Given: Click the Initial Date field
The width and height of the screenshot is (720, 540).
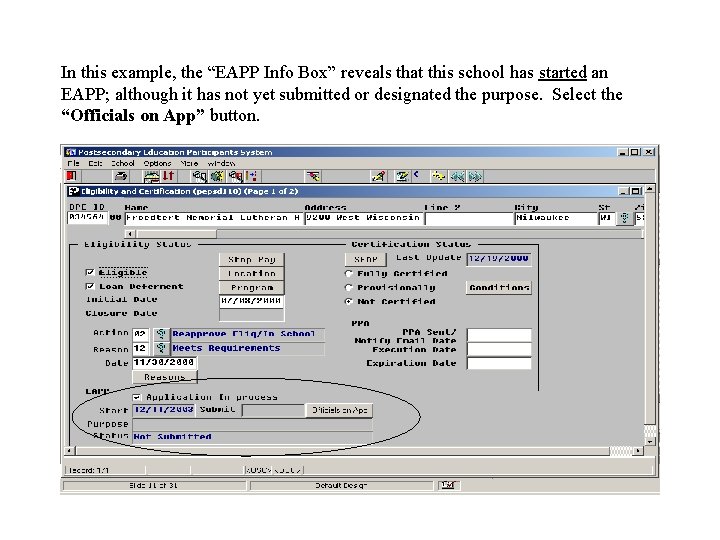Looking at the screenshot, I should [252, 301].
